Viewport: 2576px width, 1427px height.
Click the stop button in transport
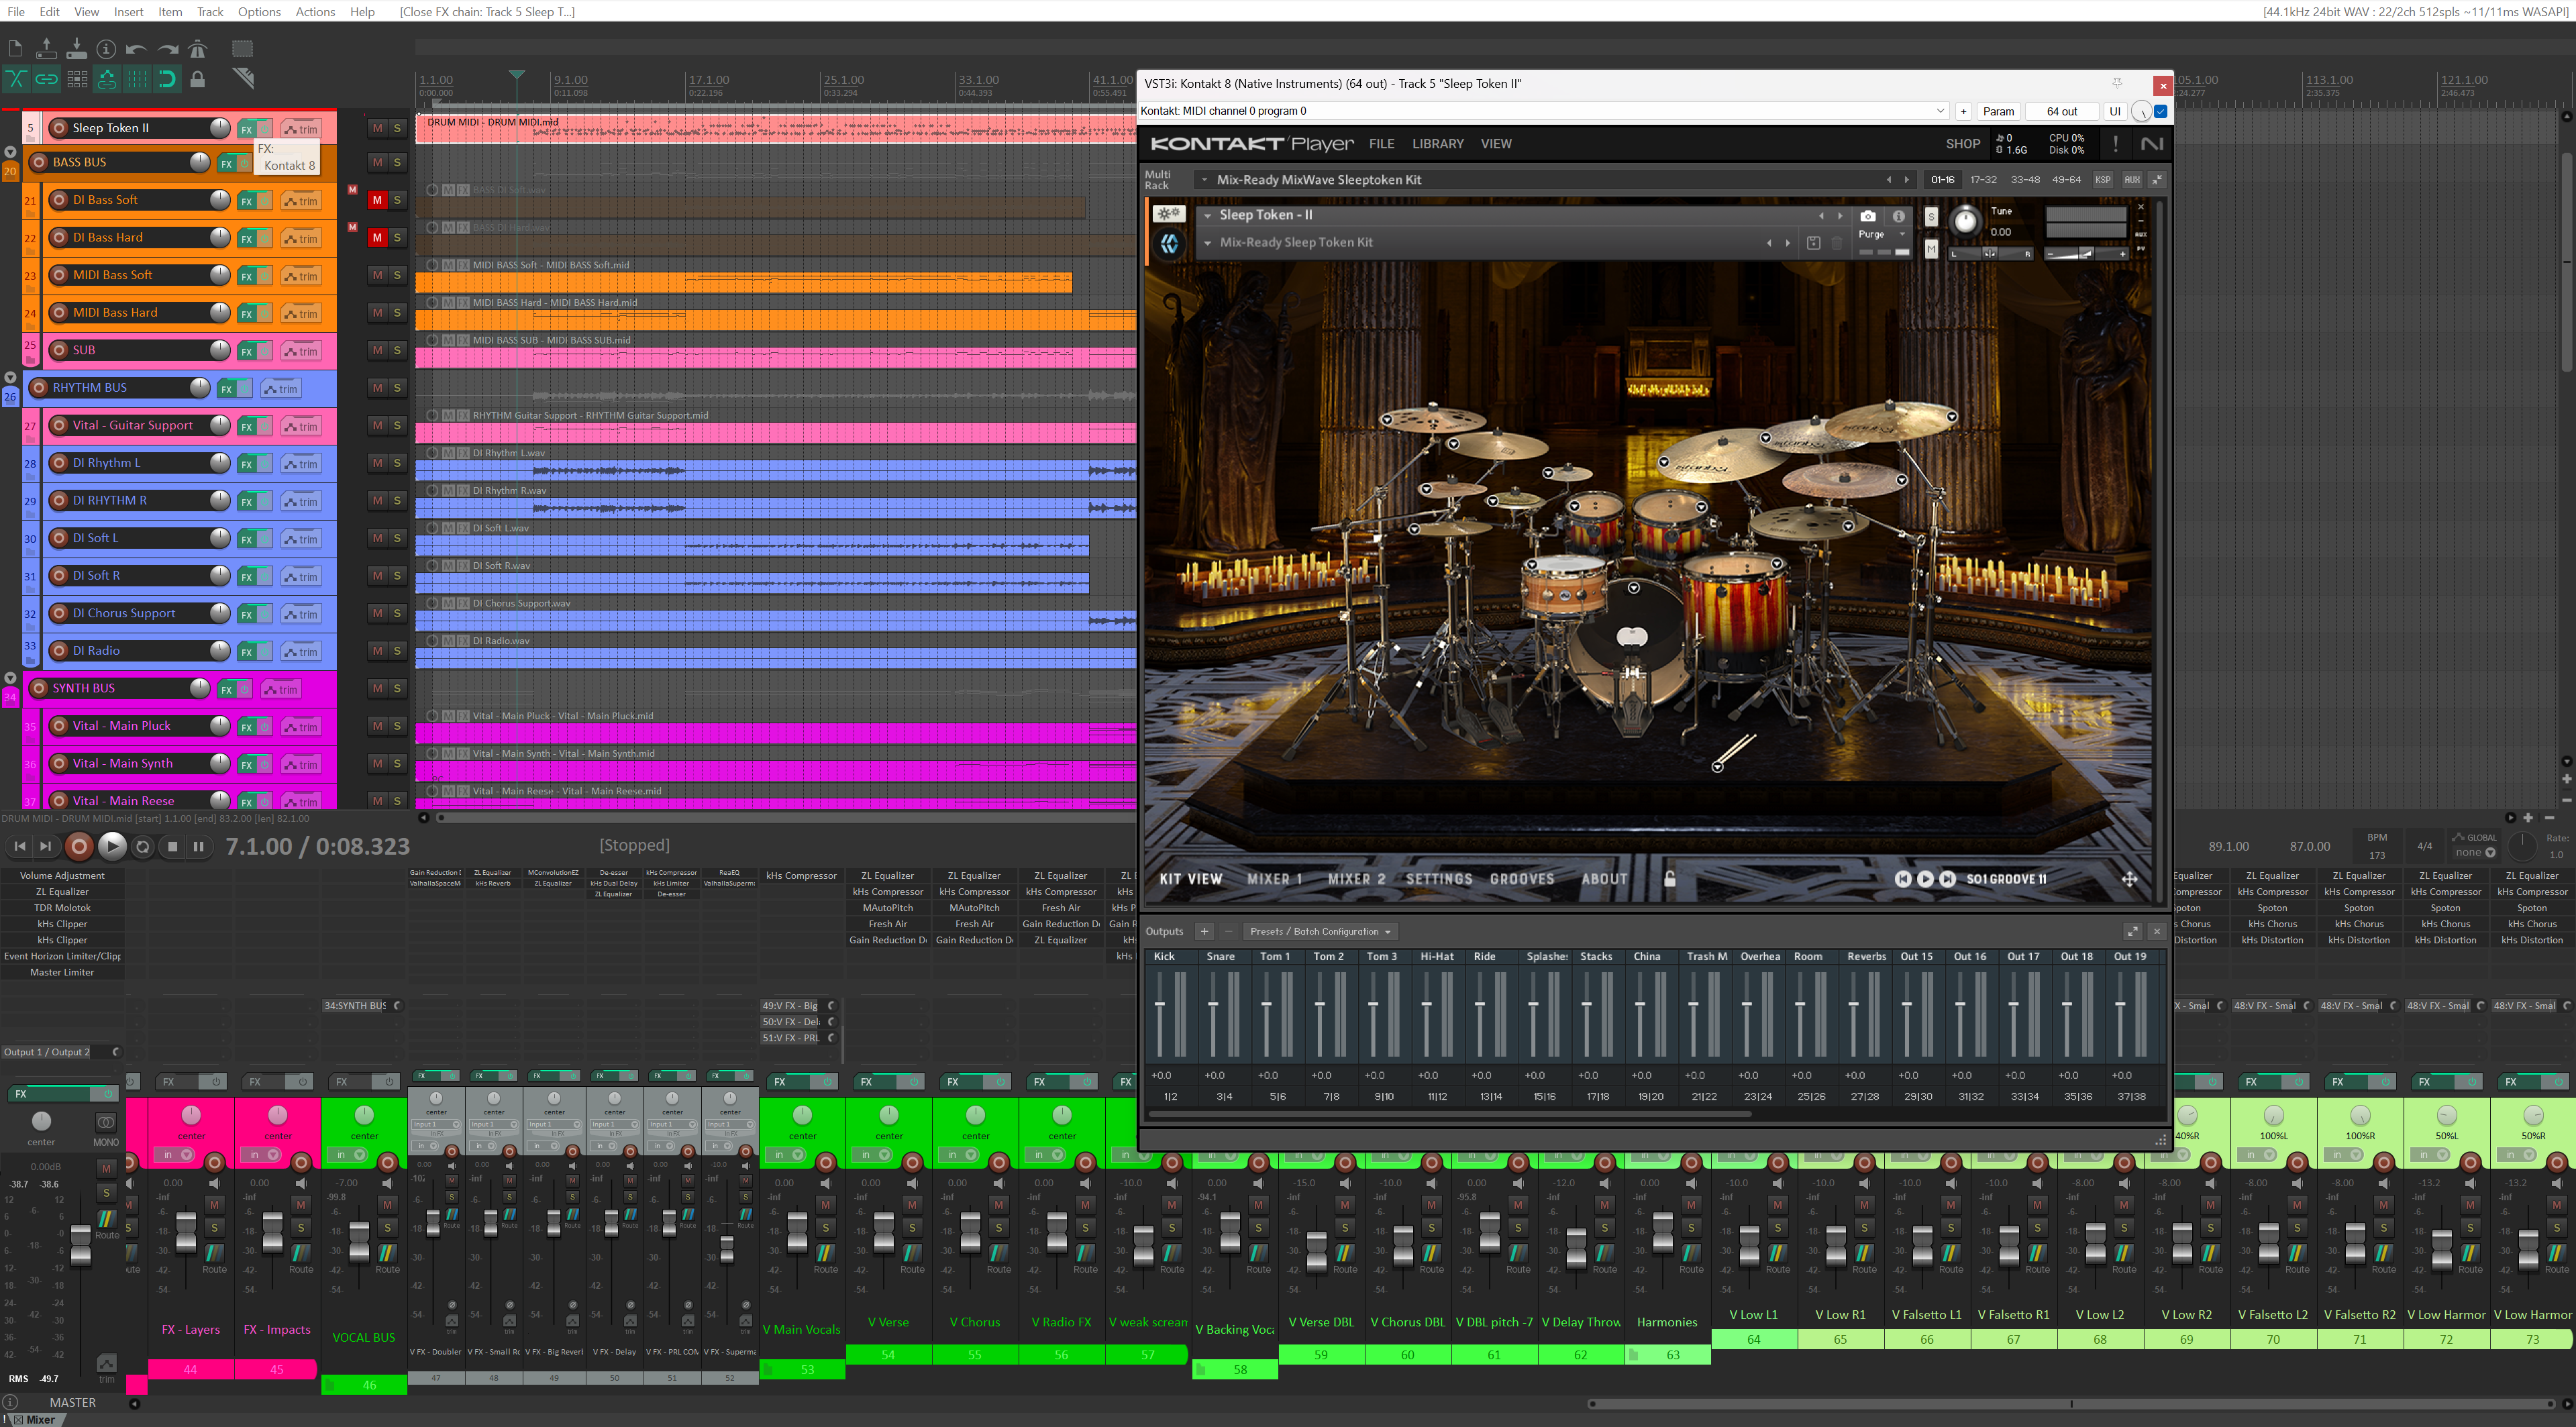[x=172, y=846]
